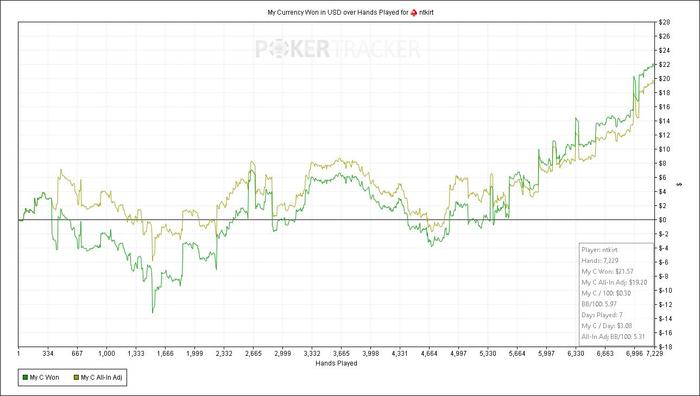Click the 'Player: ntkirt' line in the stats box

pos(599,250)
